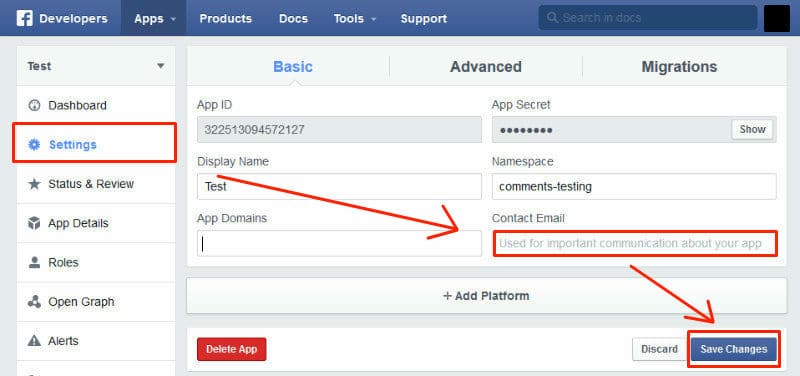
Task: Click the "Contact Email" label
Action: coord(528,218)
